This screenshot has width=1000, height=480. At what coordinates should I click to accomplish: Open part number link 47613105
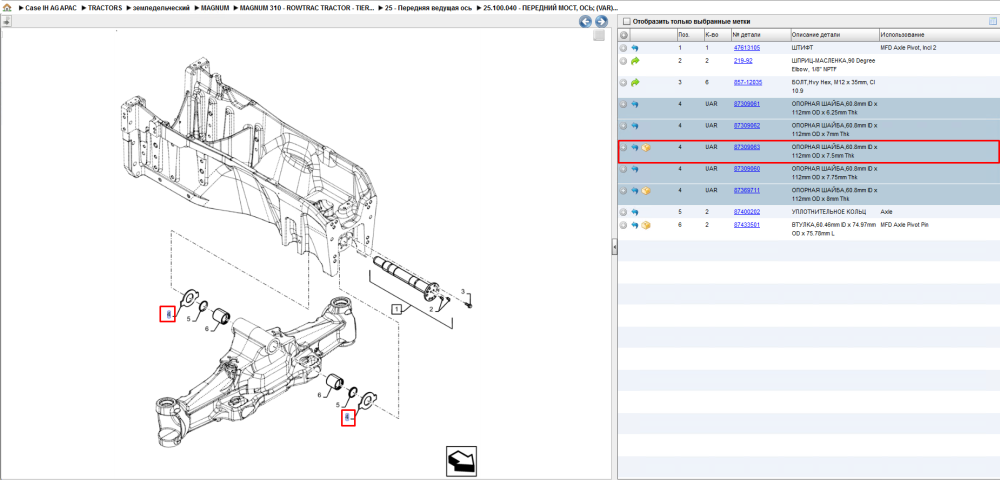pos(747,48)
